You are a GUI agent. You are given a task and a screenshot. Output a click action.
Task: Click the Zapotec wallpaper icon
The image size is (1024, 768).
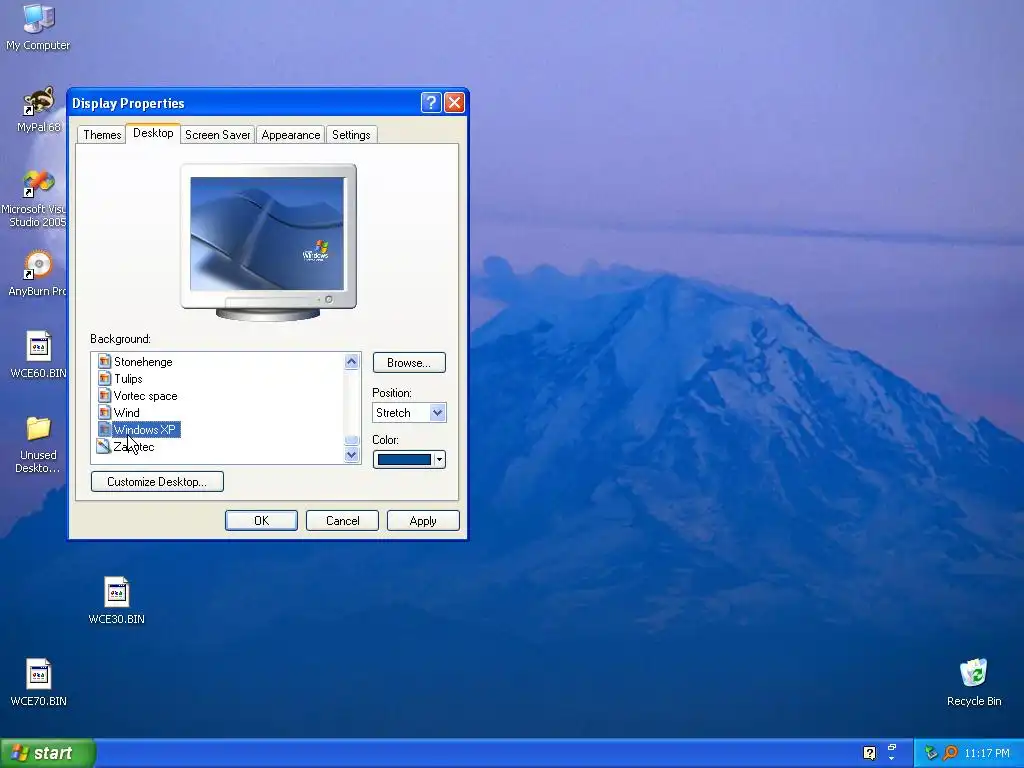click(x=104, y=446)
